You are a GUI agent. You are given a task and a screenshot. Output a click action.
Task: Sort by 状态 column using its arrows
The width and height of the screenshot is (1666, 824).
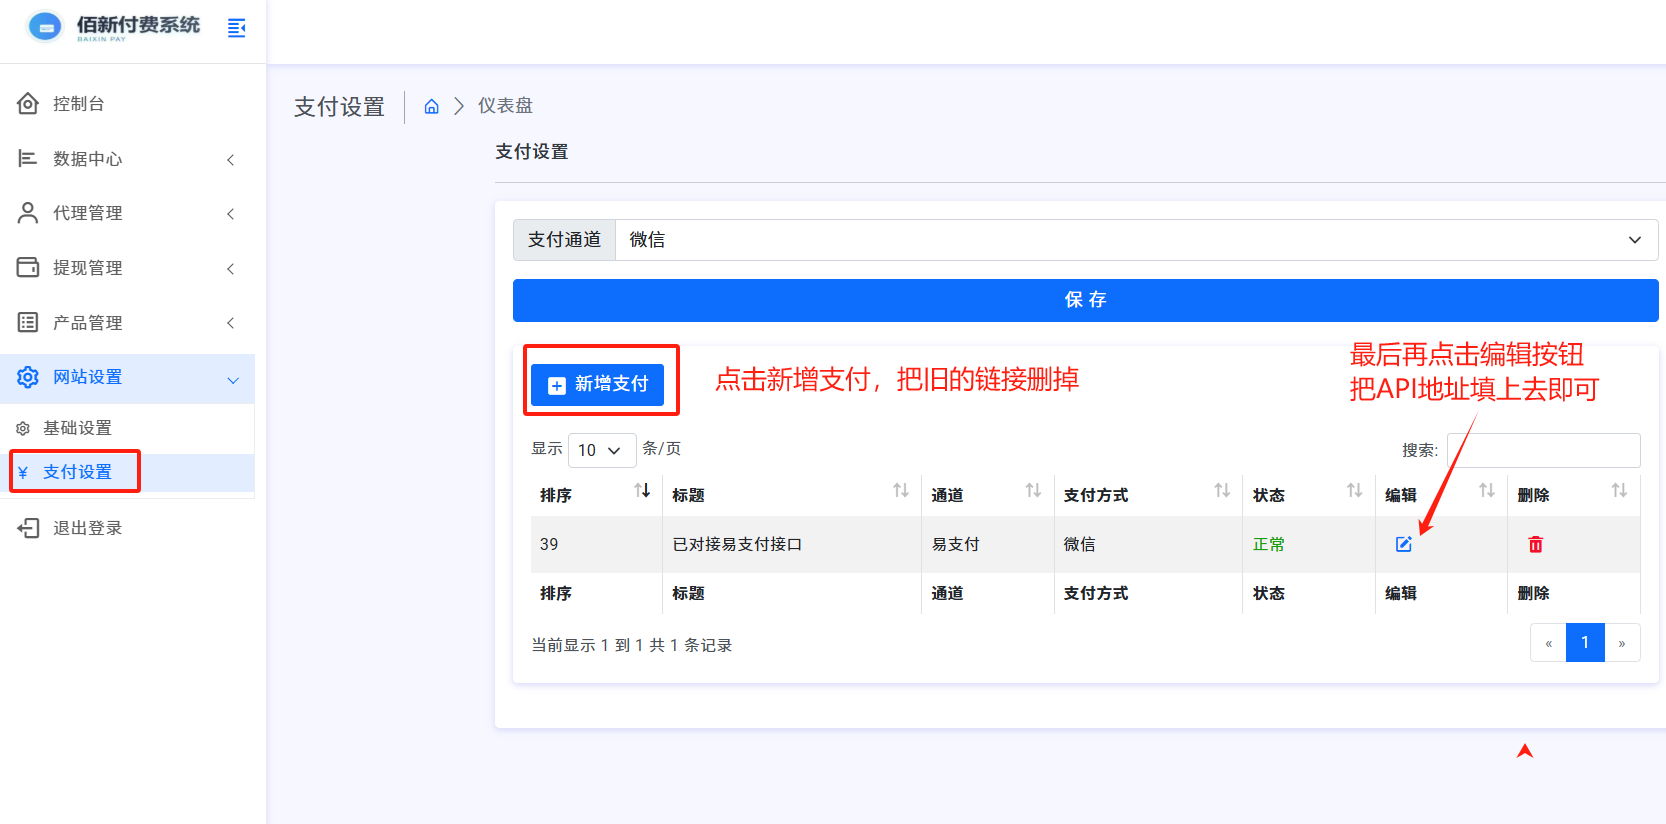(x=1354, y=491)
